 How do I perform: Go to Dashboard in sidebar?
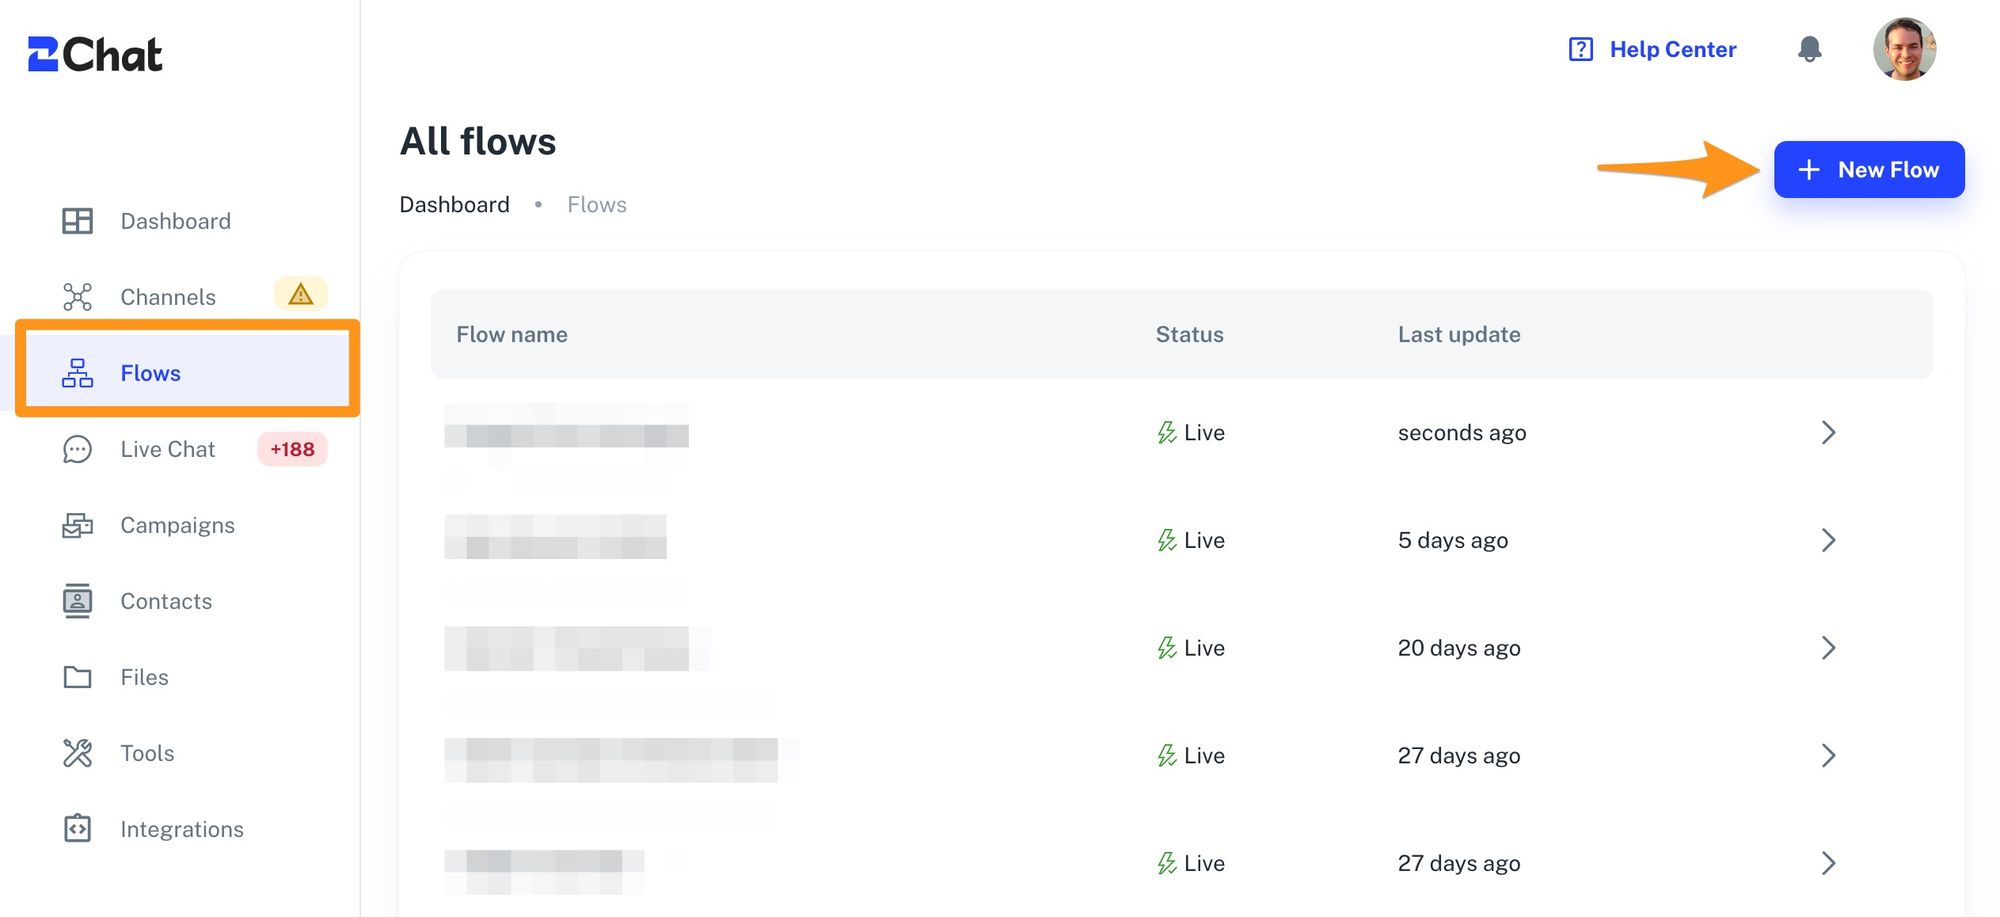tap(175, 221)
